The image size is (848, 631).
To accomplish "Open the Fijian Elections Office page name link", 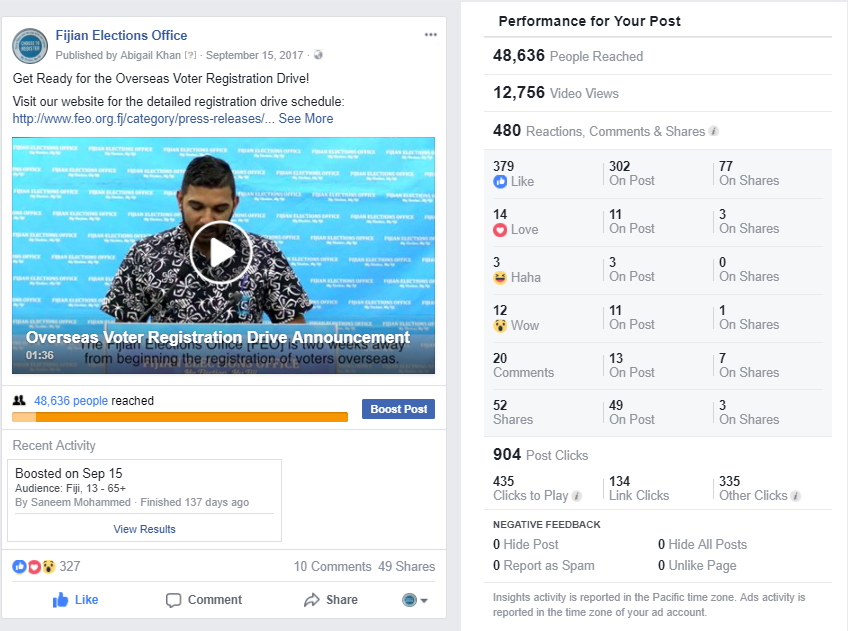I will [x=121, y=36].
